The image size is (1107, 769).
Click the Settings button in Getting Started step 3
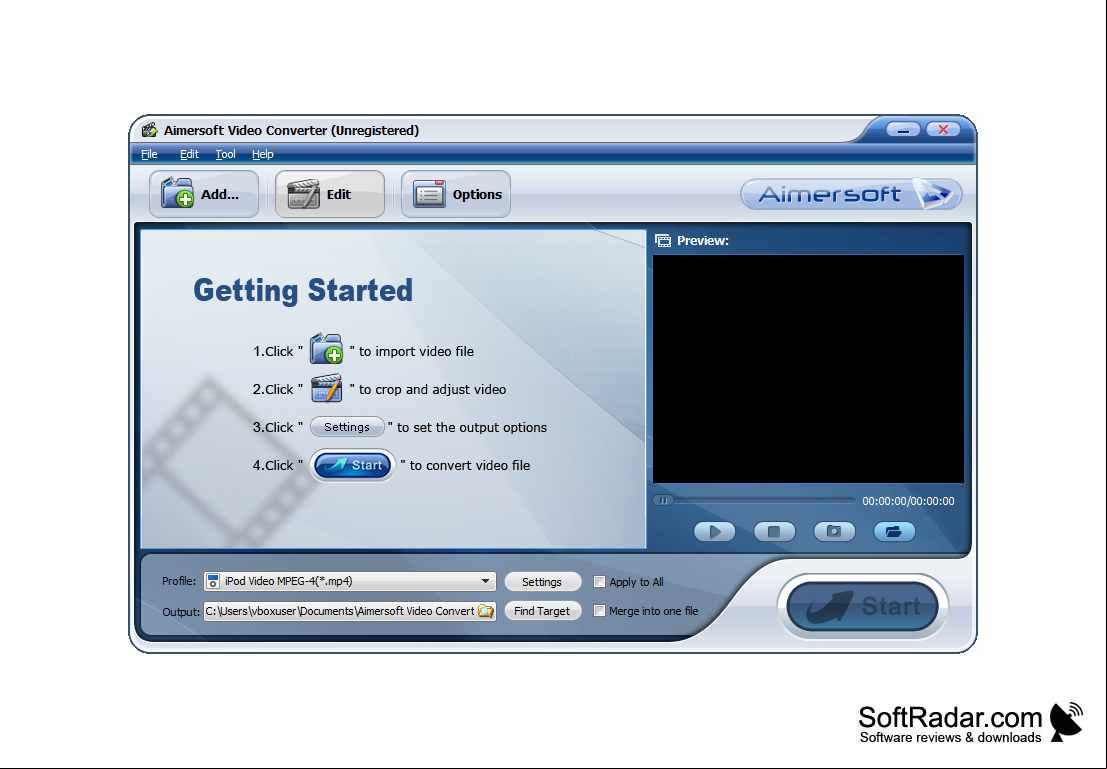coord(347,427)
